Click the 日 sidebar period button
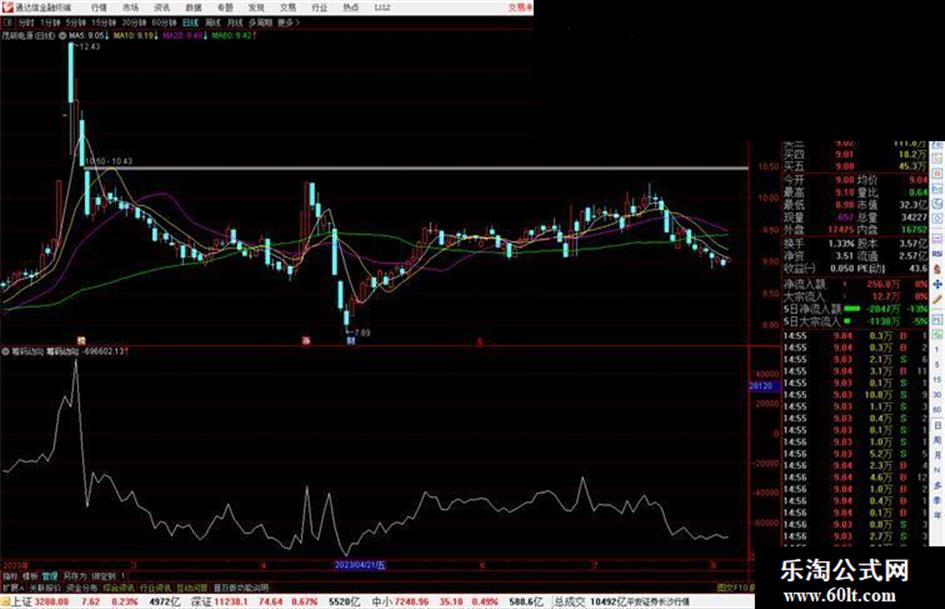The width and height of the screenshot is (945, 609). click(937, 426)
